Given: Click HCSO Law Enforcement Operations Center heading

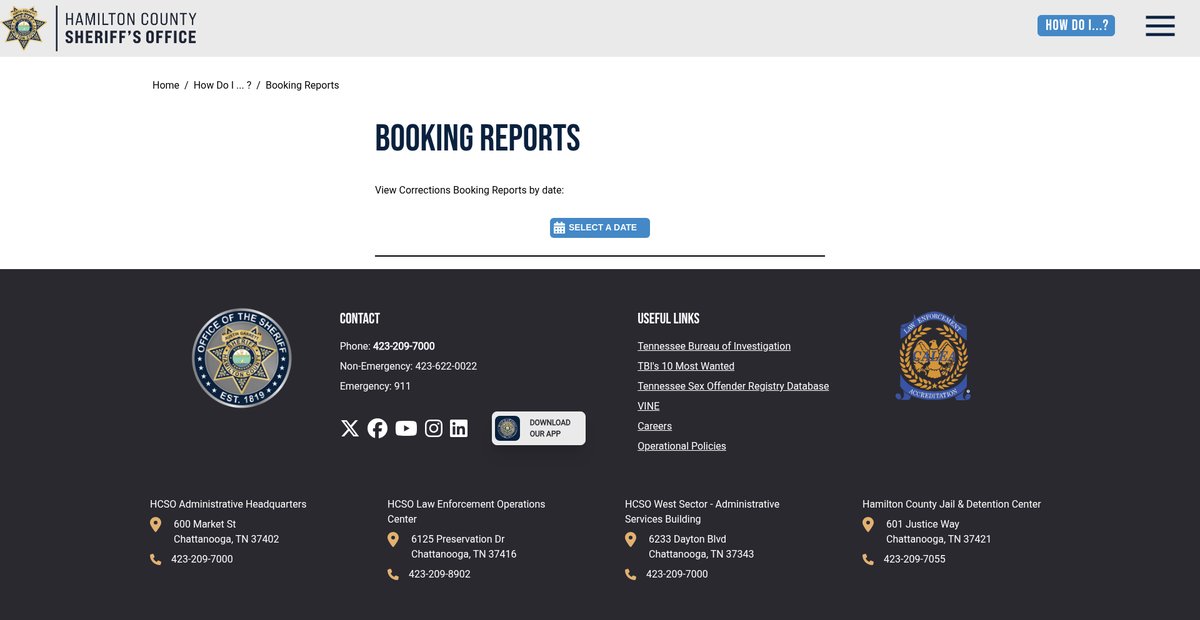Looking at the screenshot, I should point(467,512).
